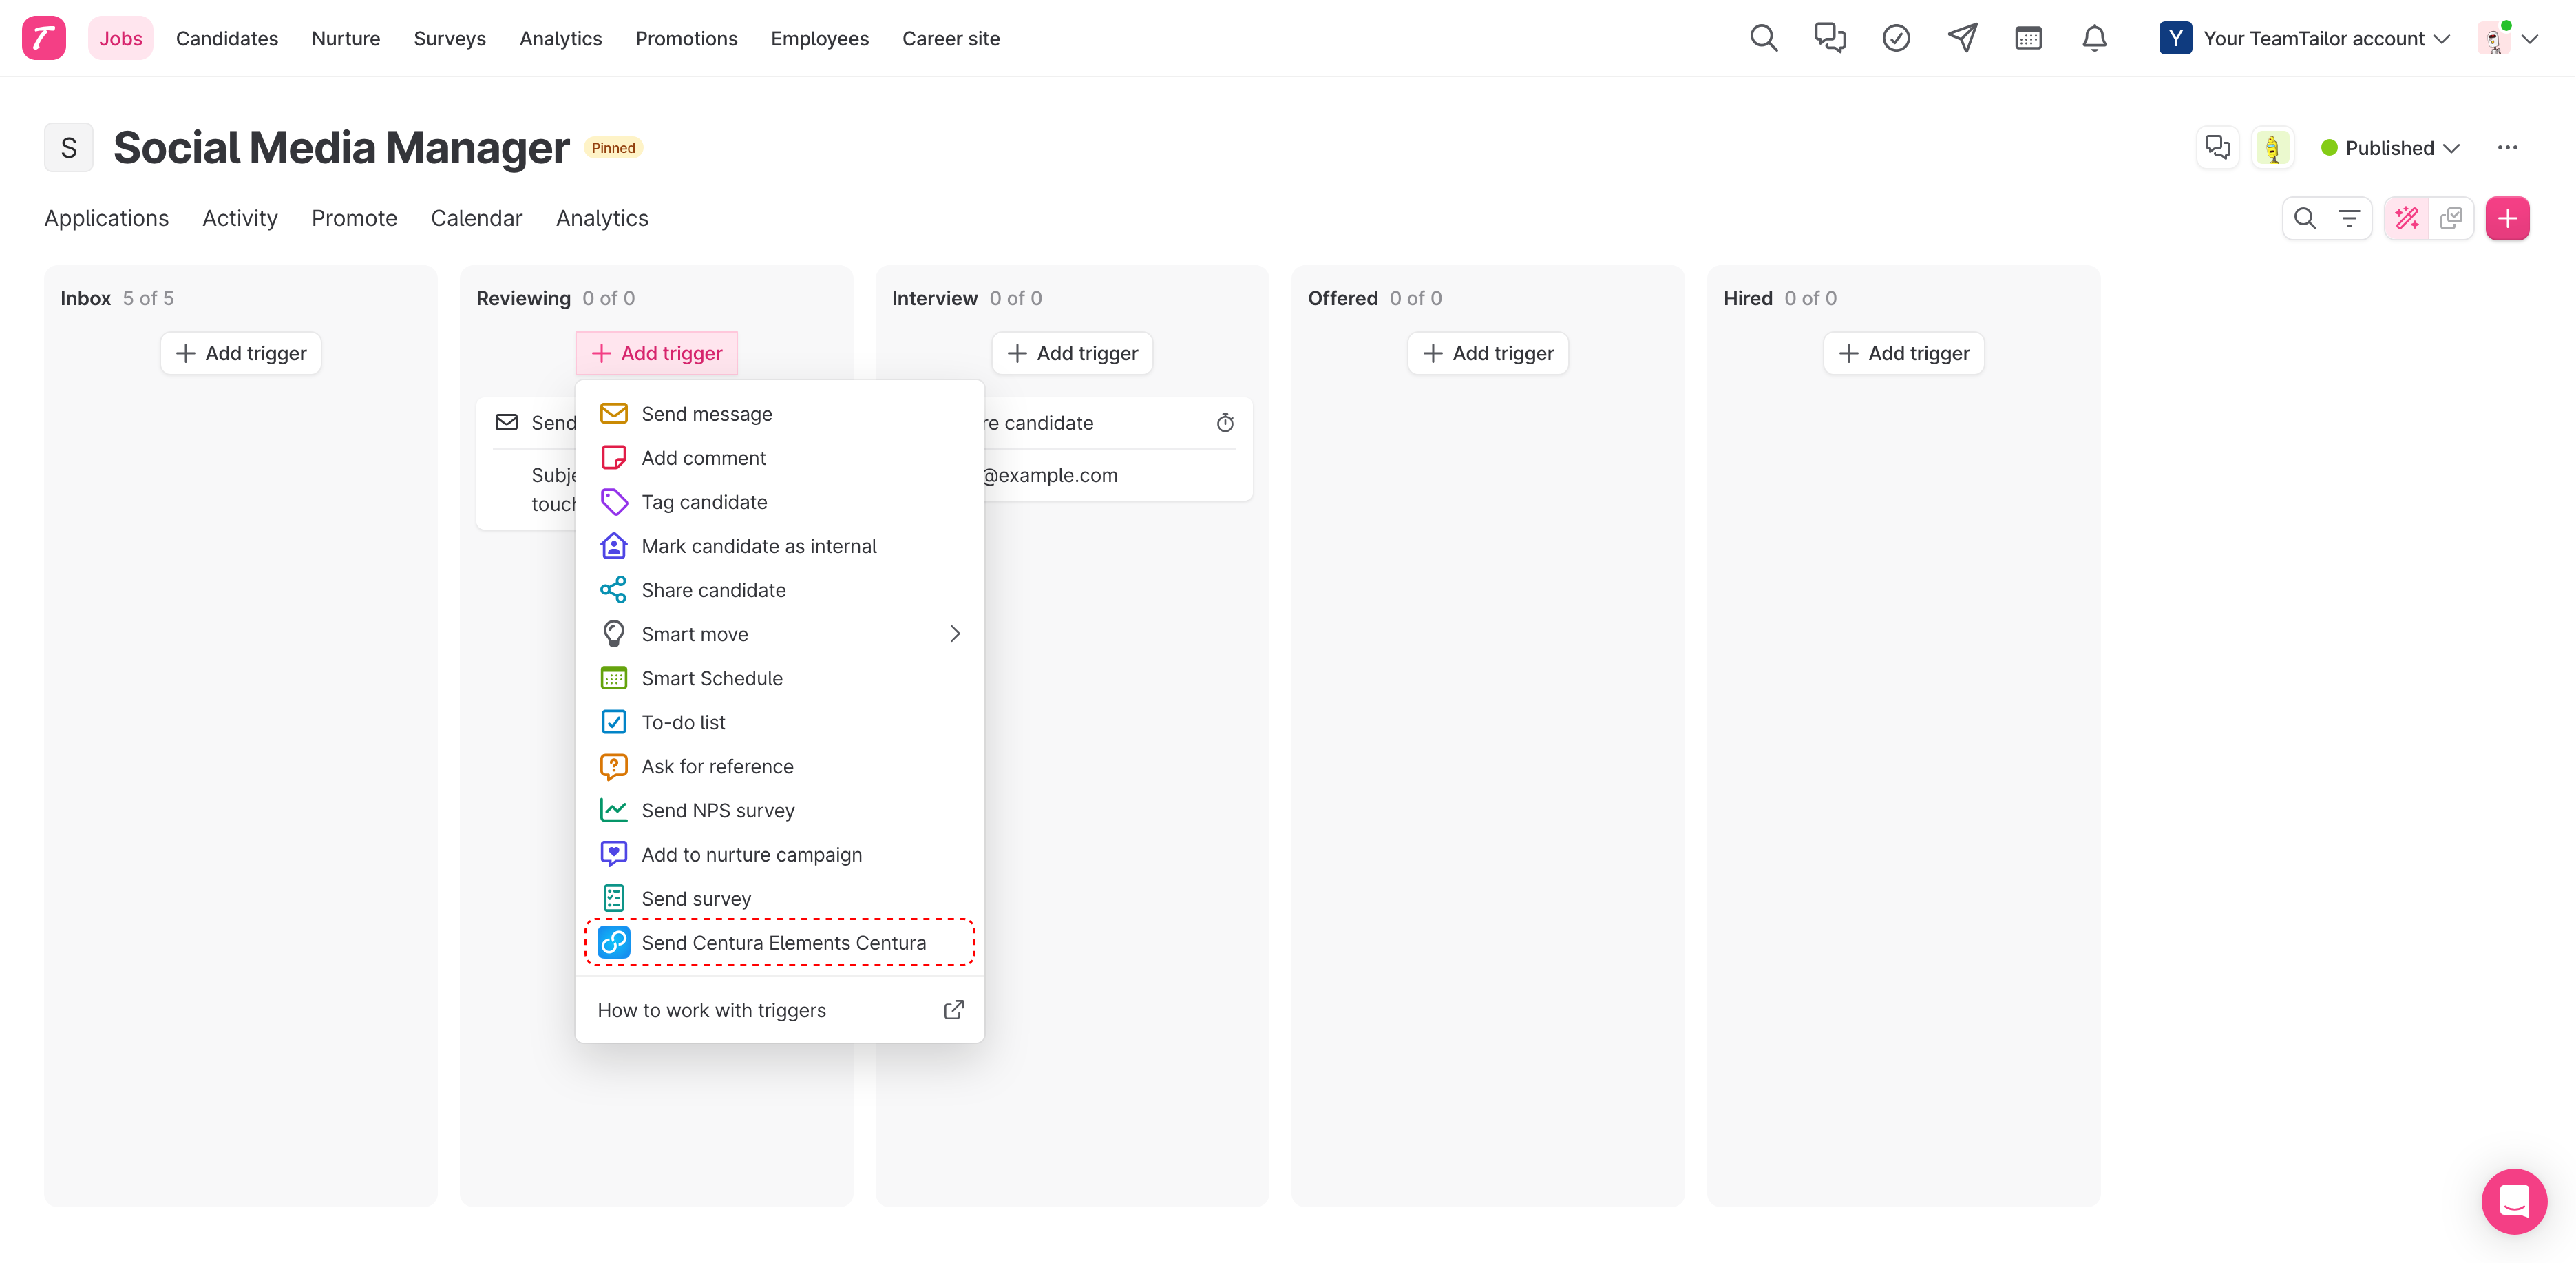Open the global search icon in top bar
The height and width of the screenshot is (1263, 2576).
(x=1764, y=38)
